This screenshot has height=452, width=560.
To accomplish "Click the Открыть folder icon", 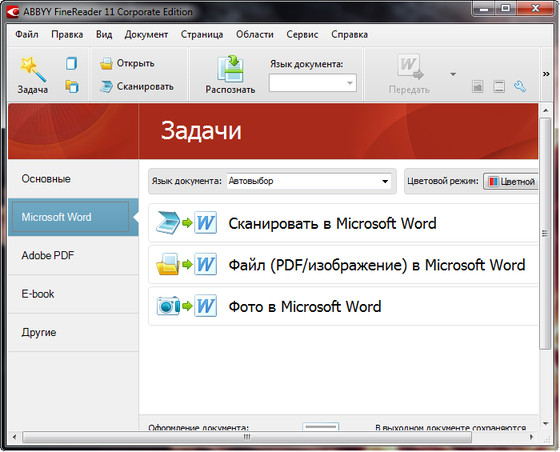I will (106, 64).
